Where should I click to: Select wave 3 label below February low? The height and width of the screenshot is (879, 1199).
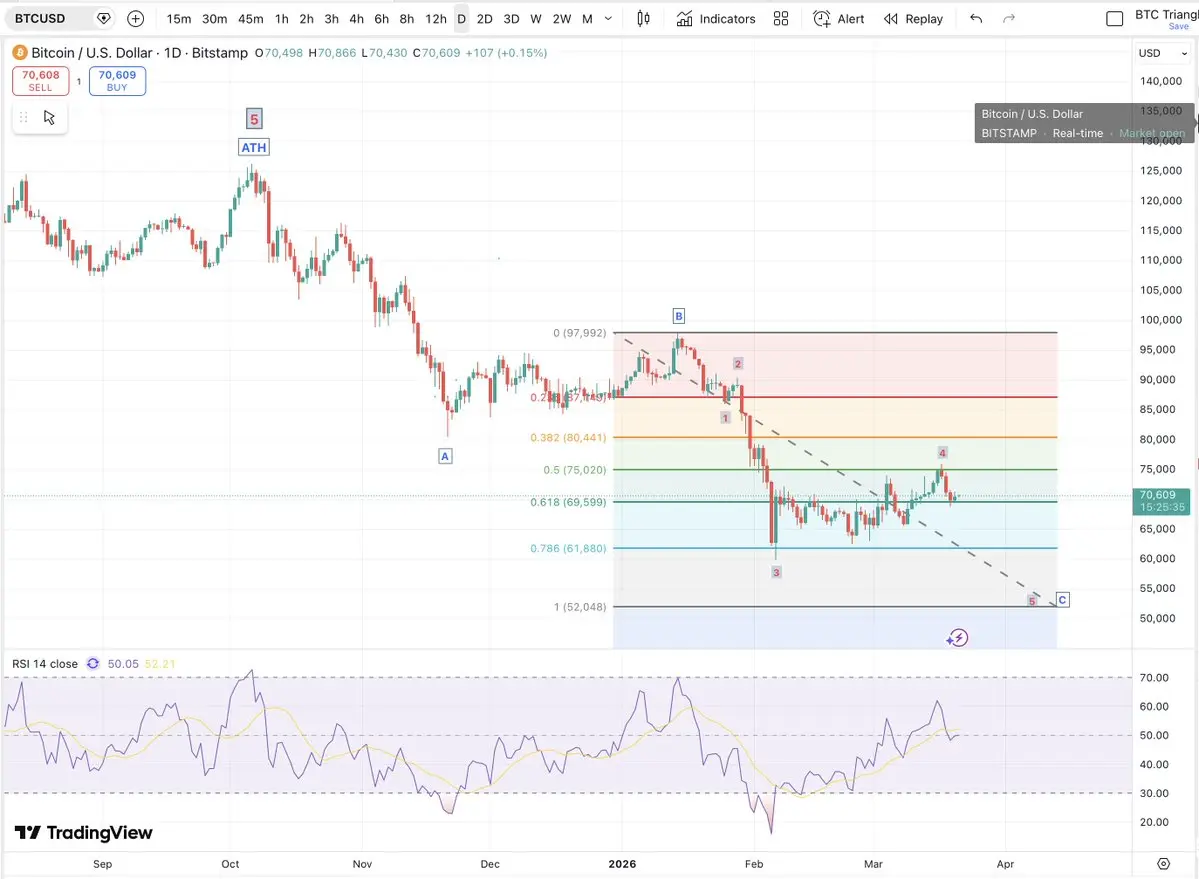[x=776, y=572]
